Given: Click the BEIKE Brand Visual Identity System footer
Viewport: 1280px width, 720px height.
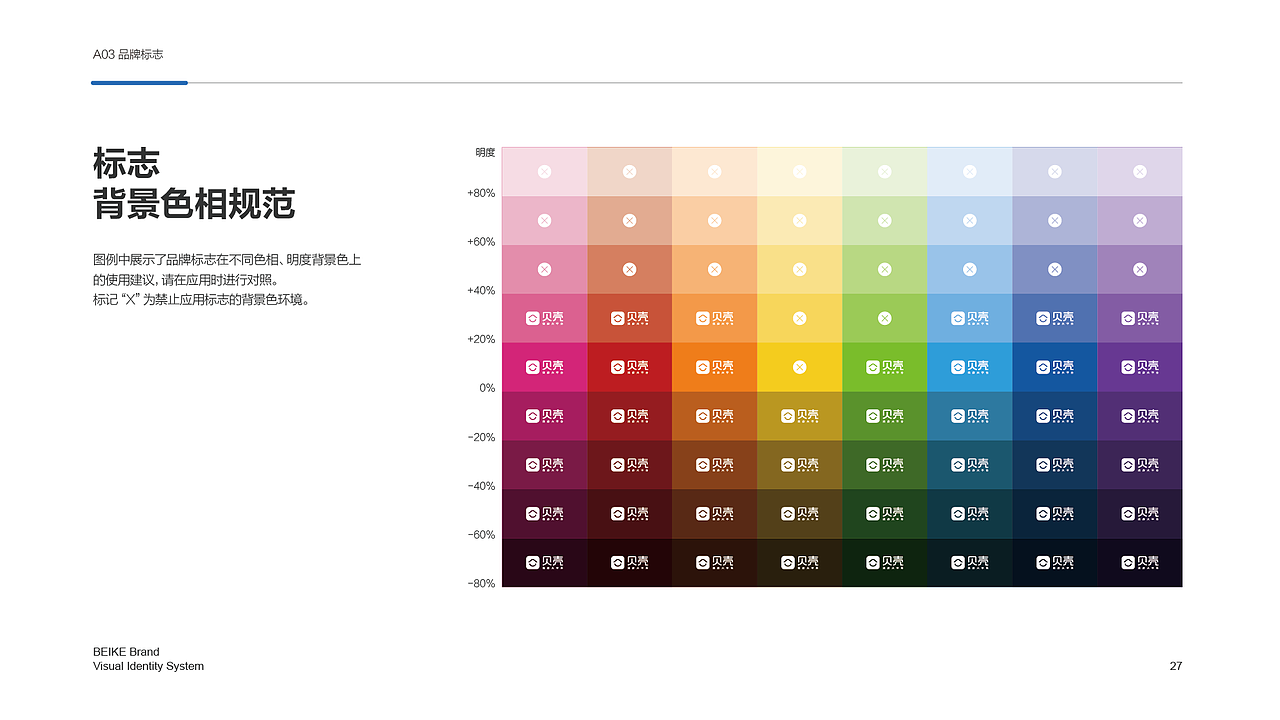Looking at the screenshot, I should coord(148,659).
